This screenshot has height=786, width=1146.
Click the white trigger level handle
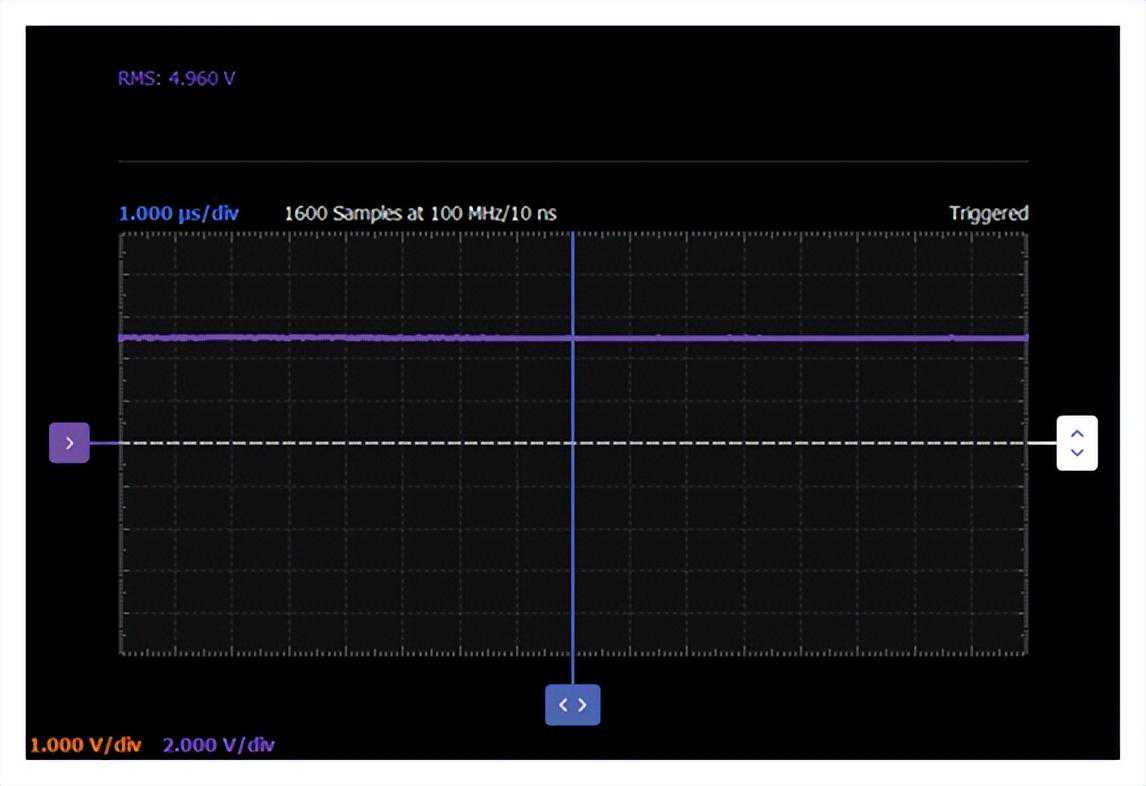(1077, 443)
